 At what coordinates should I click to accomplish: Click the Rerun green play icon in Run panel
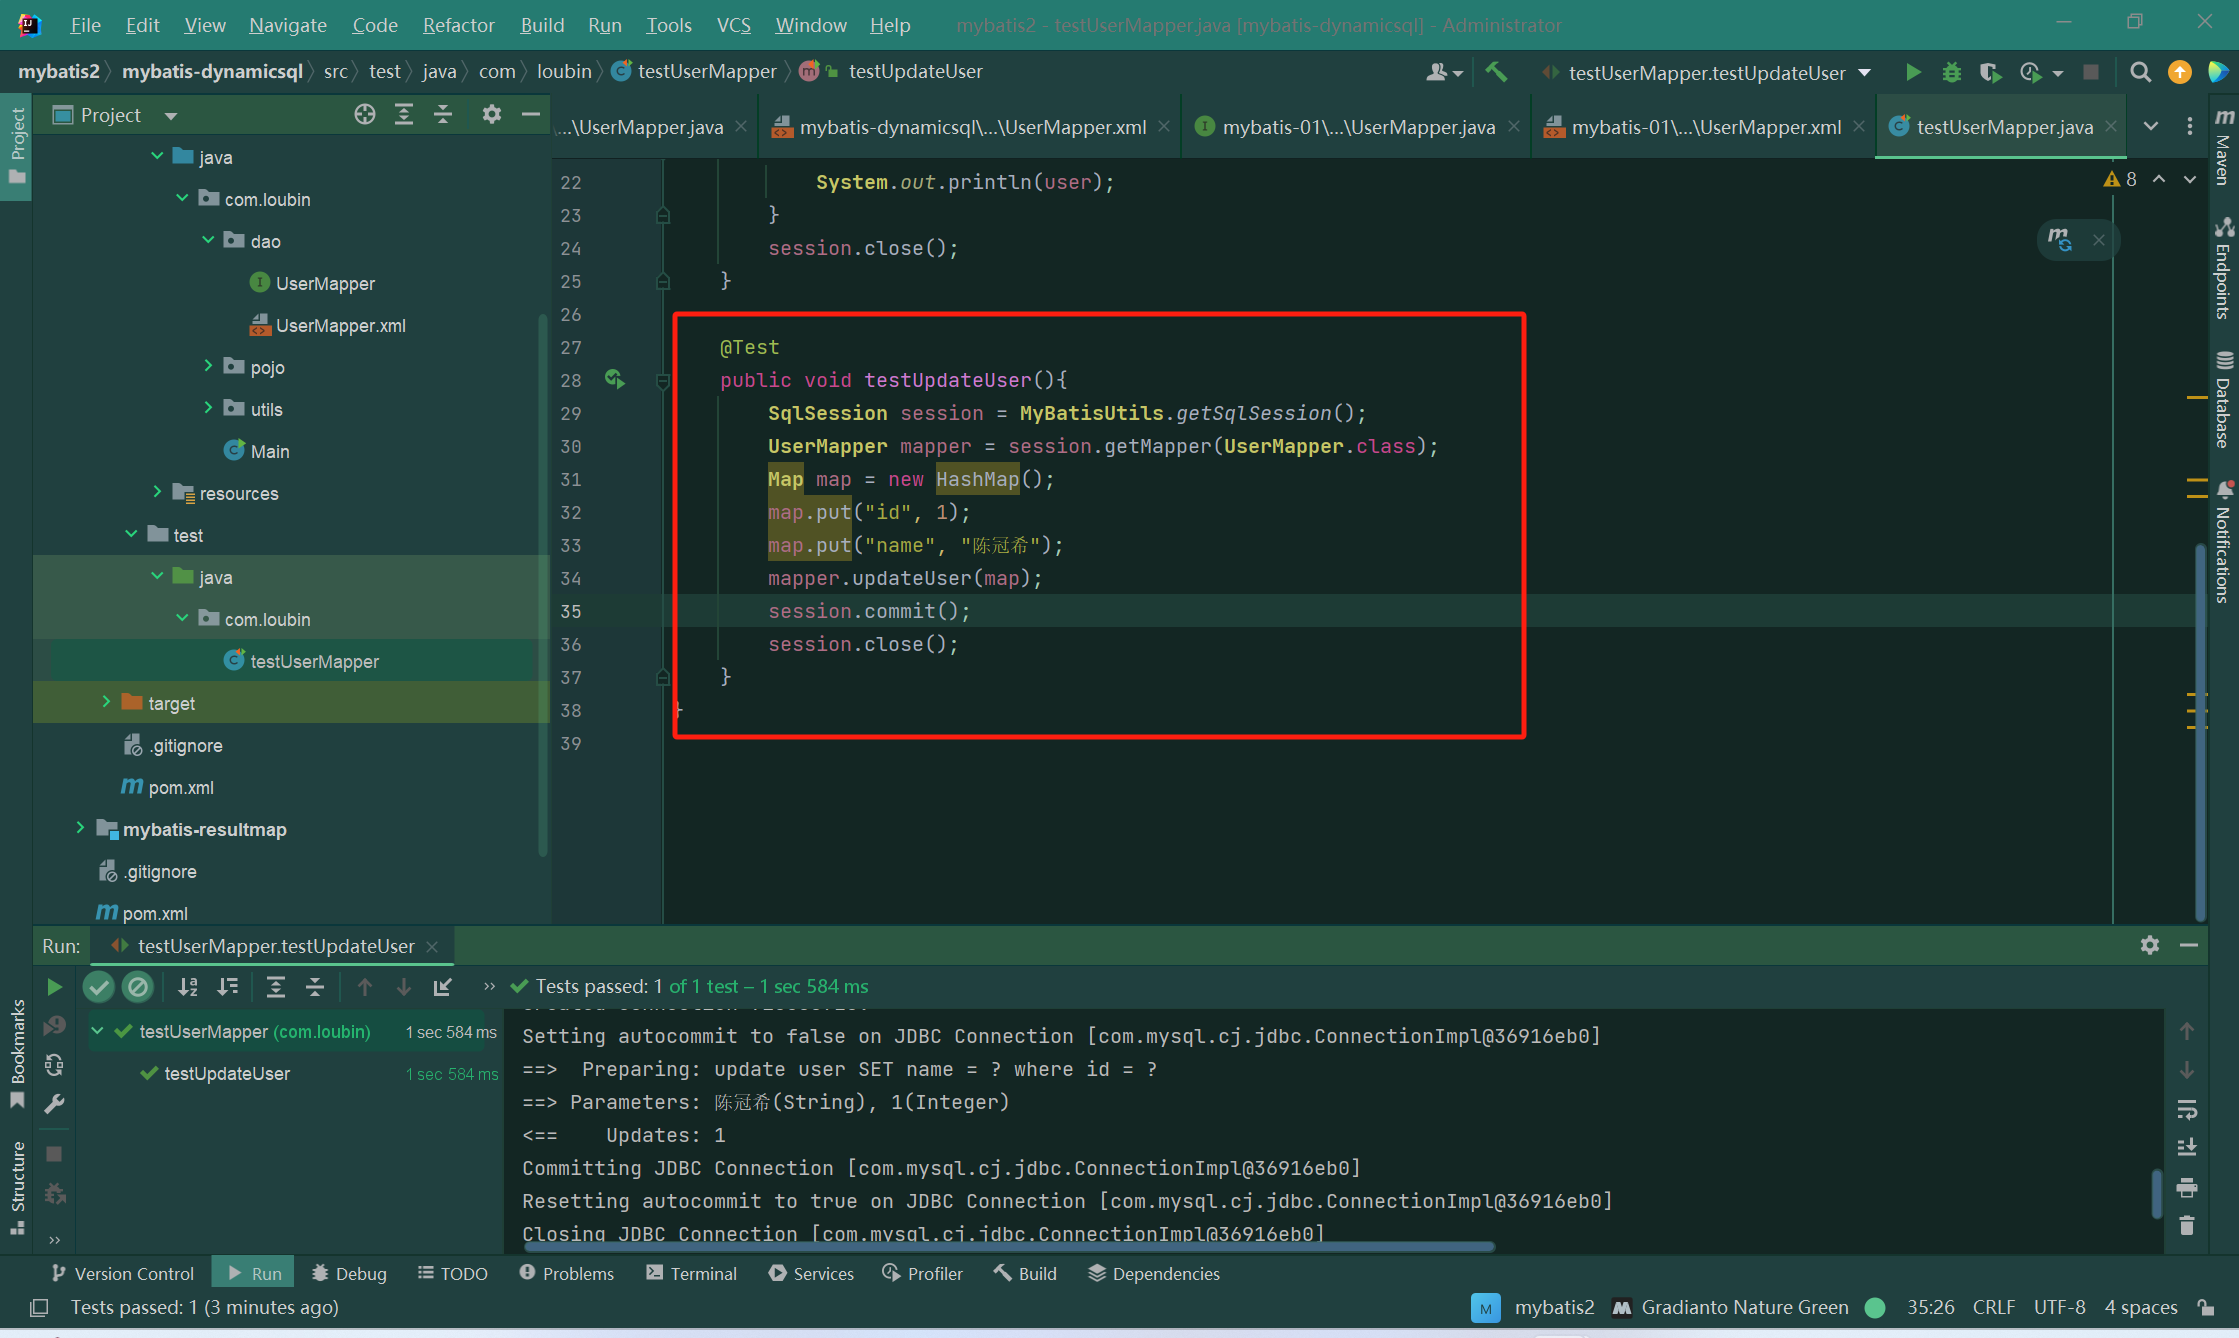tap(55, 987)
